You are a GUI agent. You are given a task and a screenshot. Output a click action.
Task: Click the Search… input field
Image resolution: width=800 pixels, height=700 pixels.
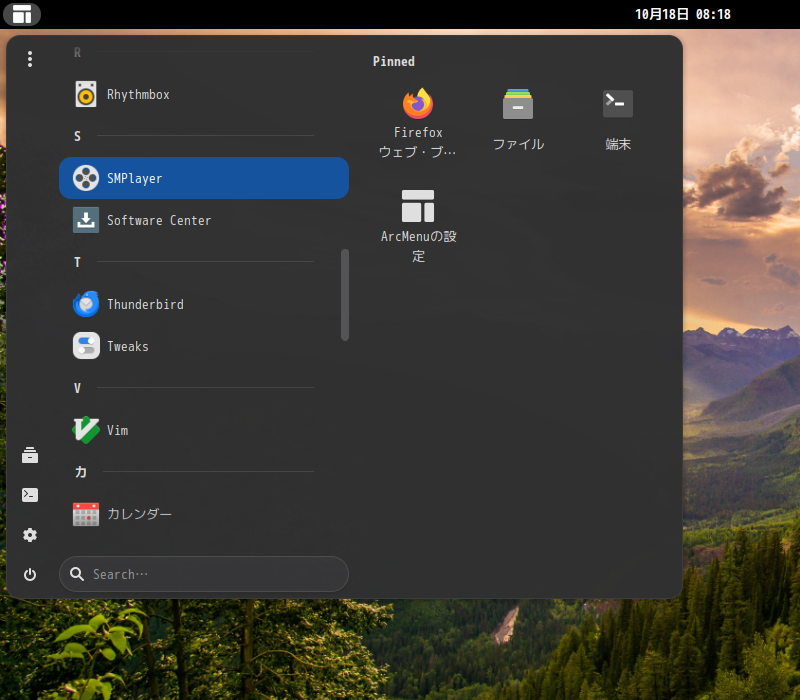(204, 574)
